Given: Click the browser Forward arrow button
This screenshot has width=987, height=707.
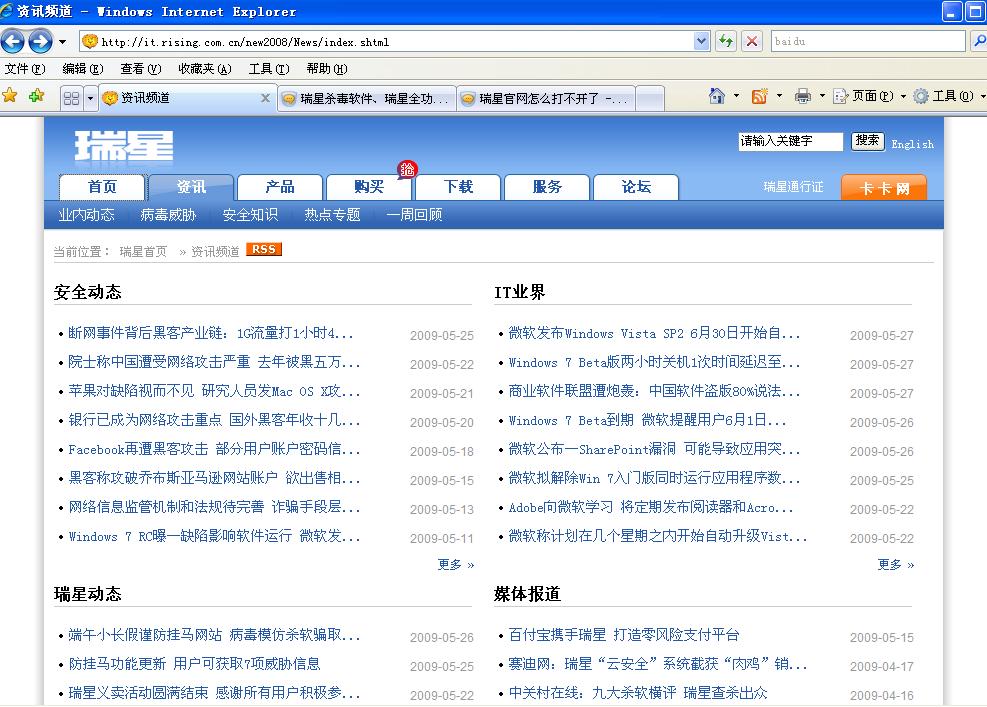Looking at the screenshot, I should 40,41.
